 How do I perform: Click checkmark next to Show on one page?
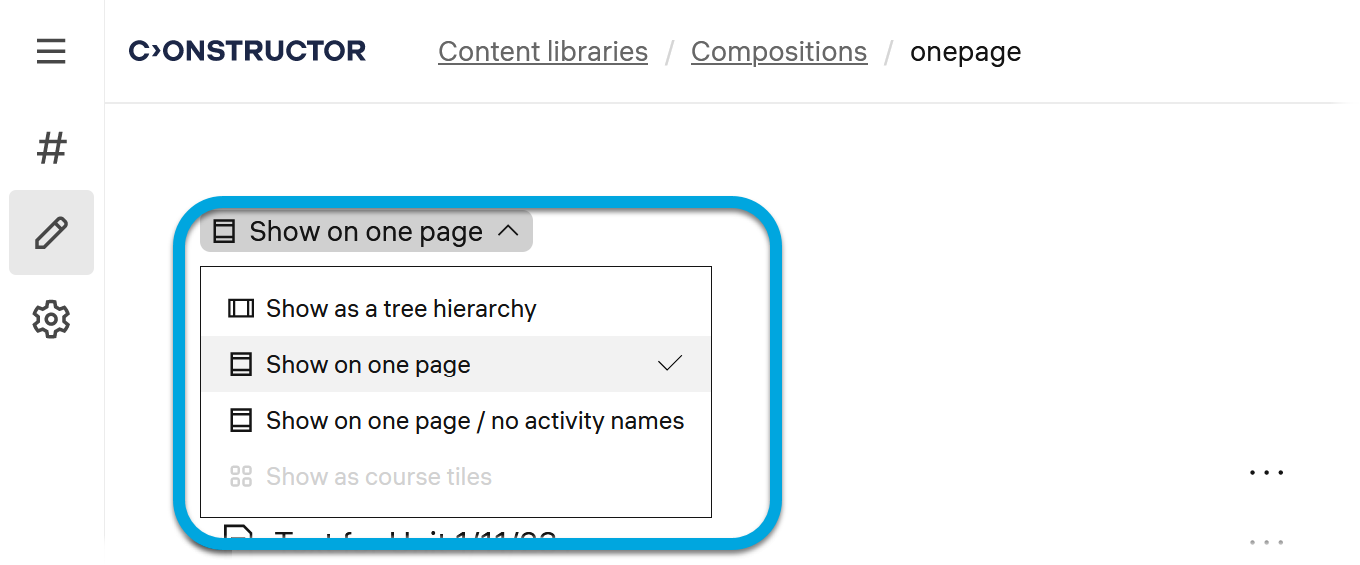[670, 364]
